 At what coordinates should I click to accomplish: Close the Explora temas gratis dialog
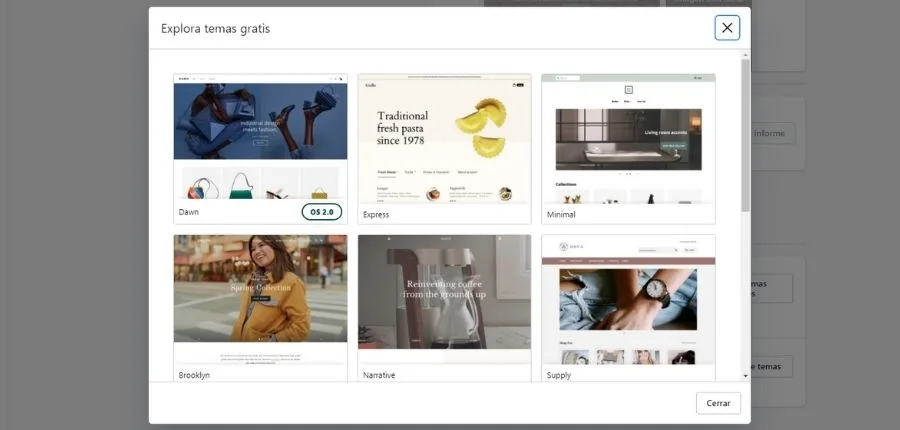727,28
